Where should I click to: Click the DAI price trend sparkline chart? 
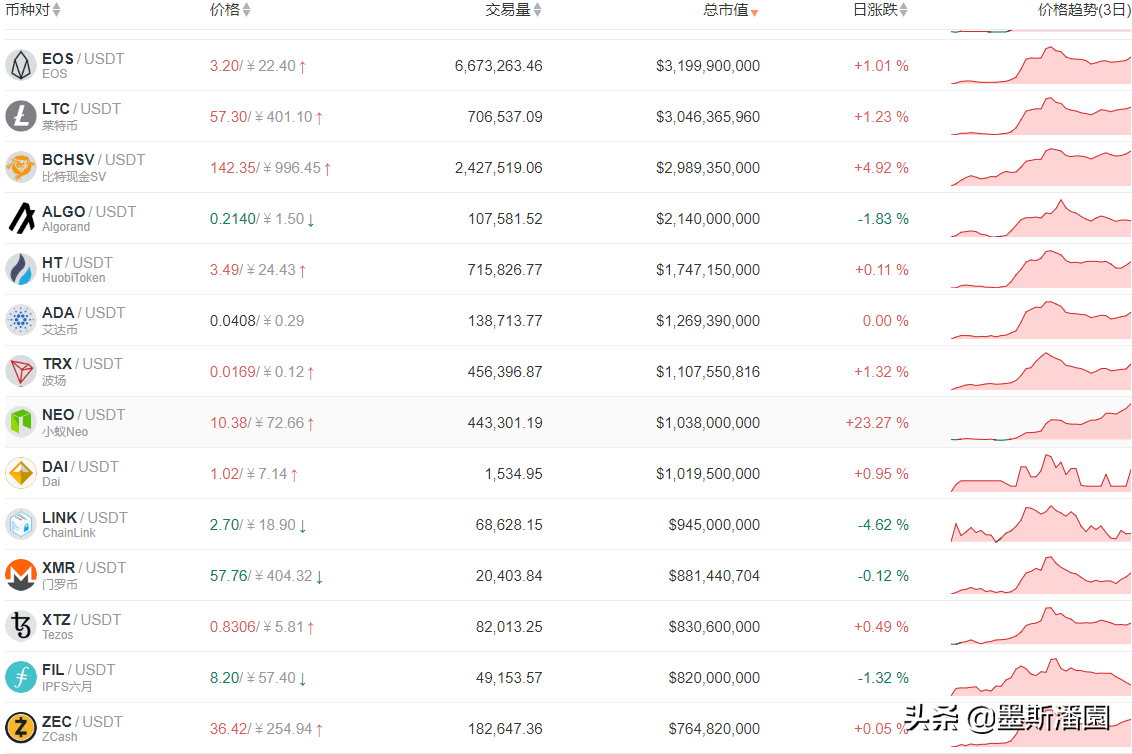1040,472
